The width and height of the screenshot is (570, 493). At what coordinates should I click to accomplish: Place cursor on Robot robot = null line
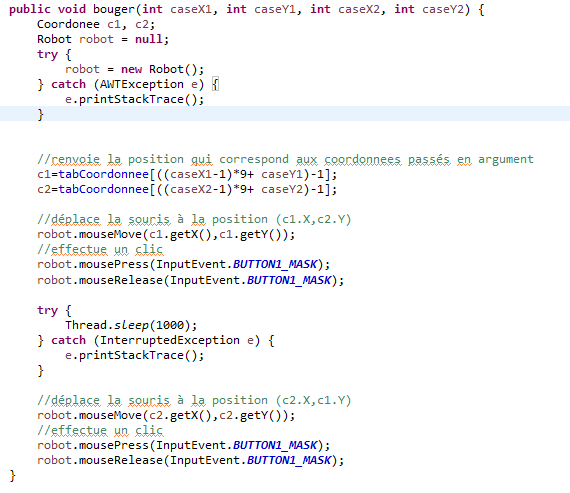pyautogui.click(x=103, y=39)
